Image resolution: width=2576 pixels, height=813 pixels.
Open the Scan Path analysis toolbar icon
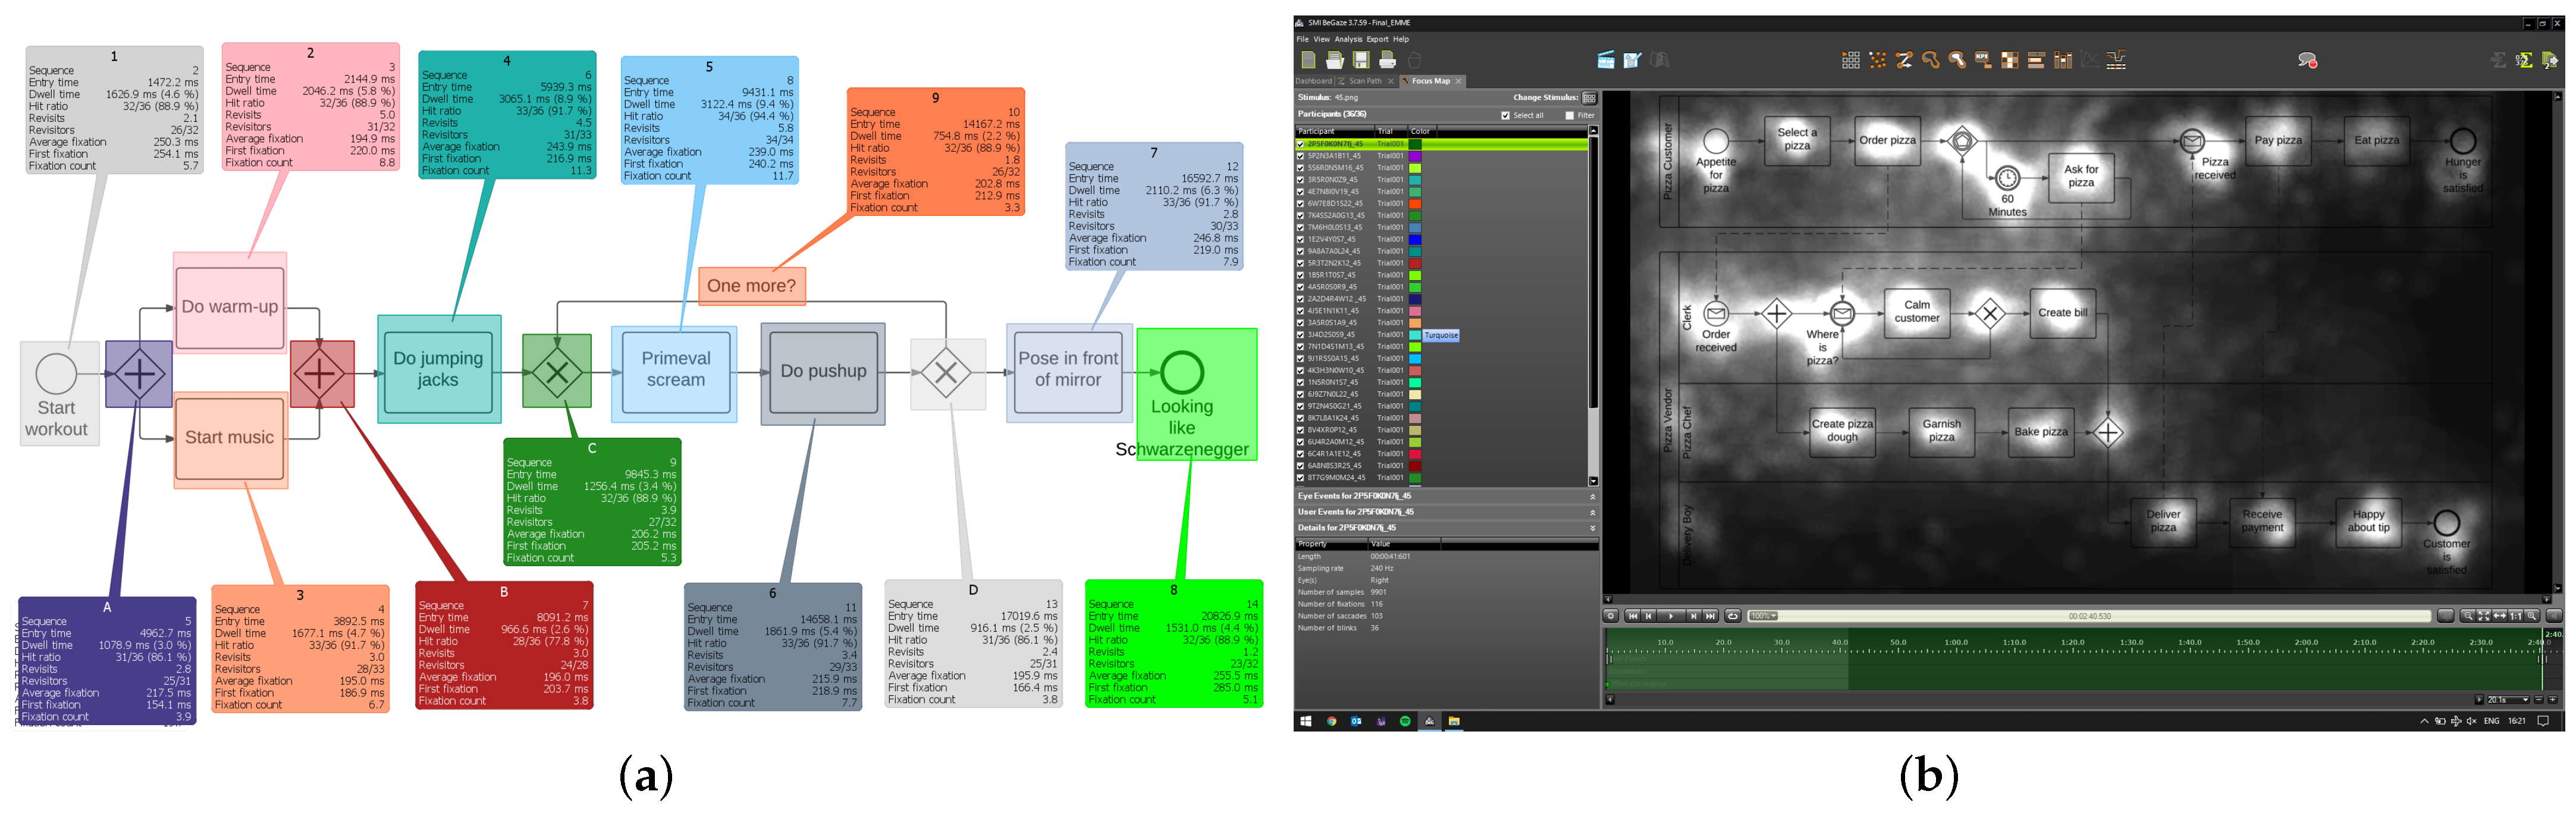[x=1904, y=60]
